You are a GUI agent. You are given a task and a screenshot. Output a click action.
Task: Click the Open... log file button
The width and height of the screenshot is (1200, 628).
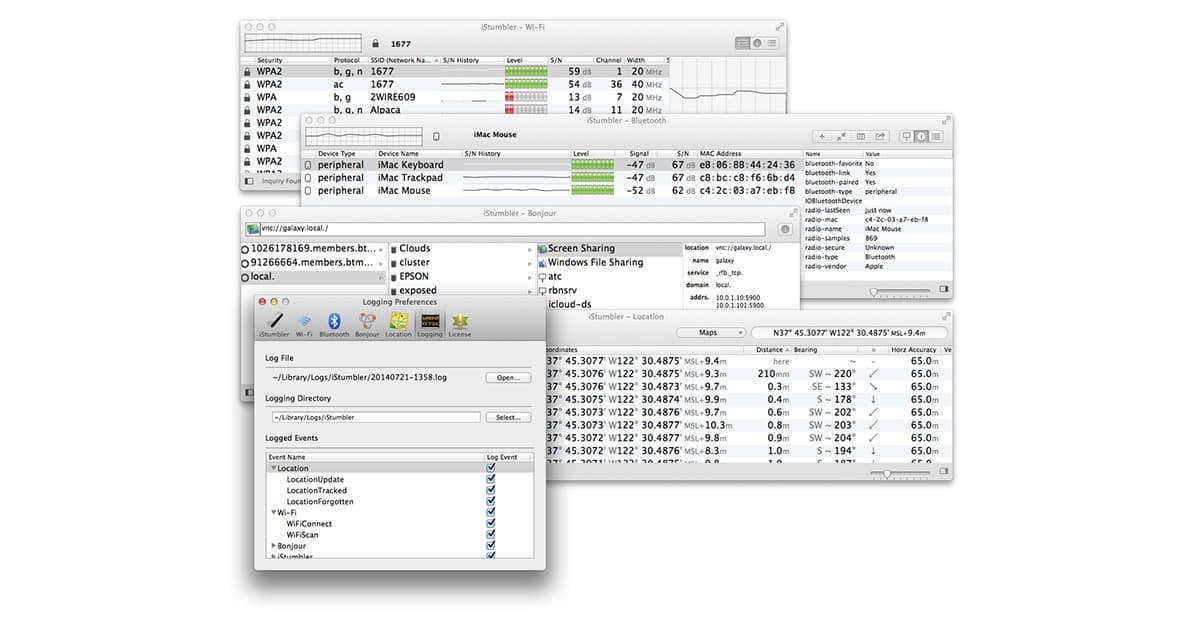click(x=508, y=378)
